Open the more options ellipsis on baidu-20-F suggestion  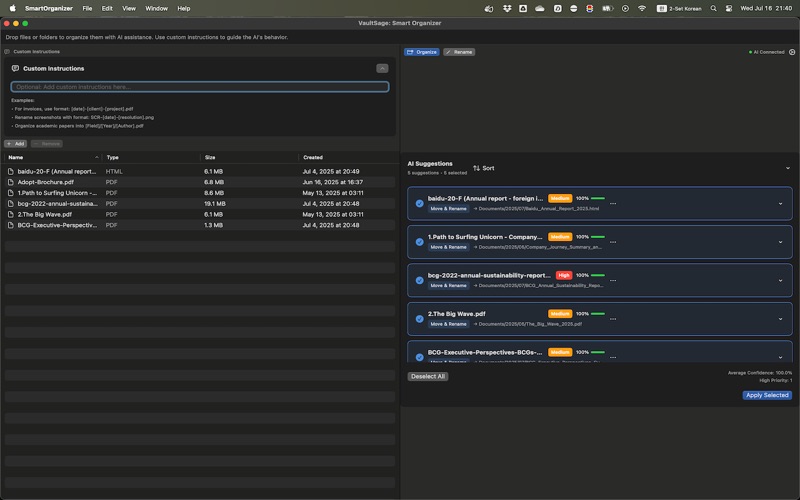click(613, 204)
